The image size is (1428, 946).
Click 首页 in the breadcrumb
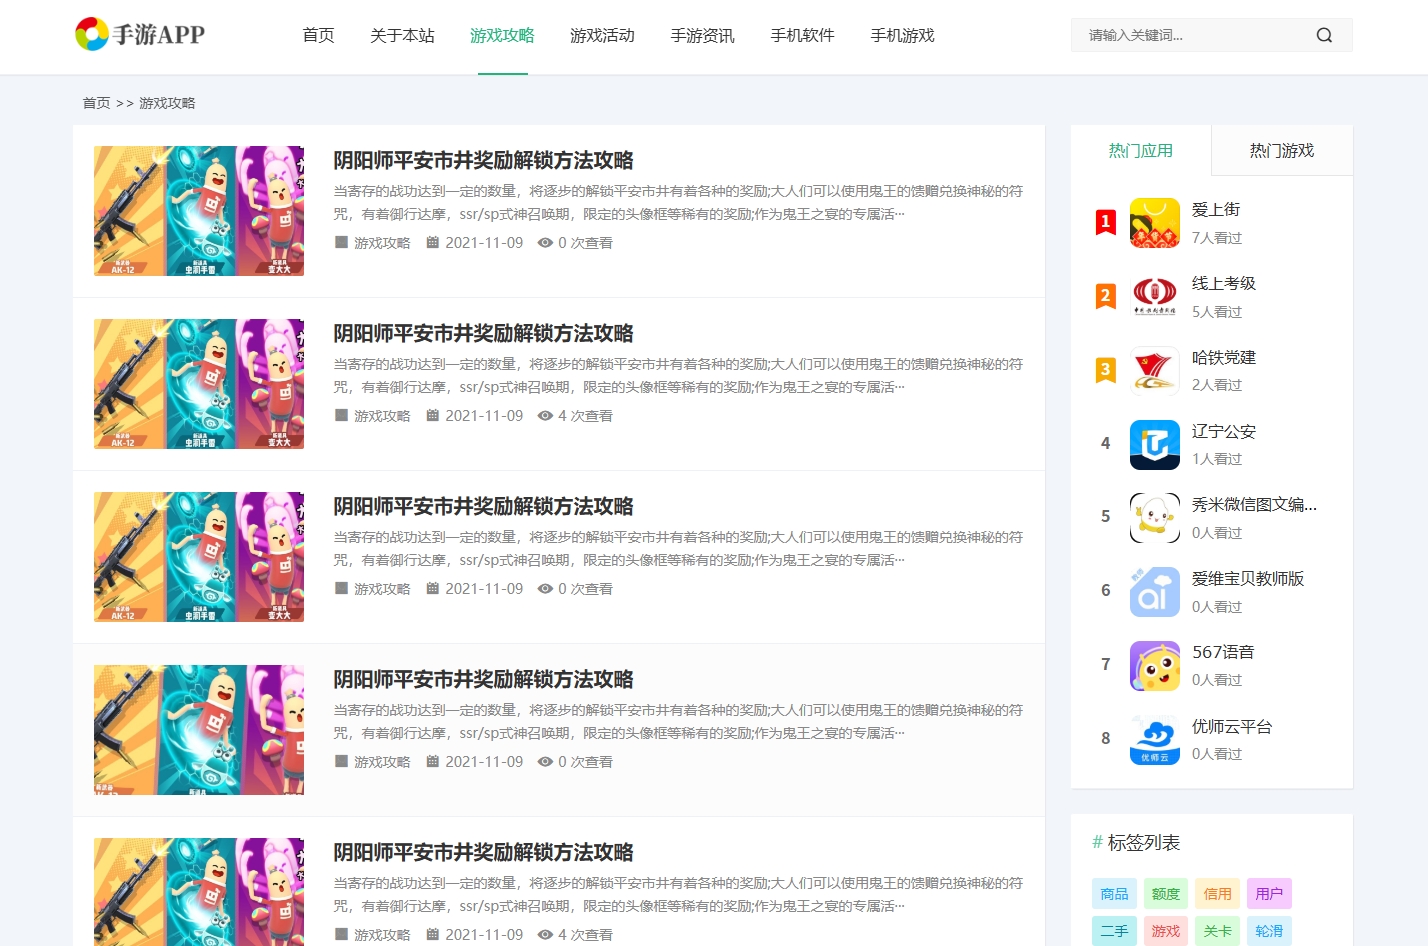(96, 103)
